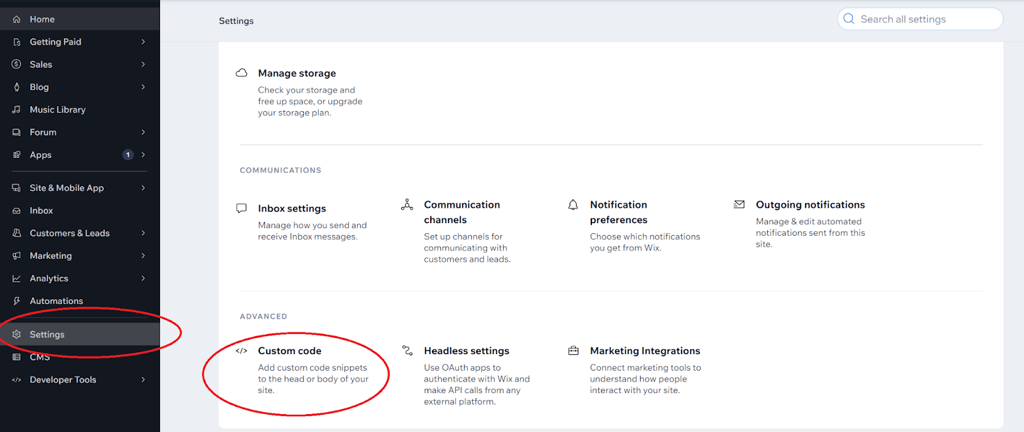1024x432 pixels.
Task: Expand the Forum submenu chevron
Action: [x=143, y=132]
